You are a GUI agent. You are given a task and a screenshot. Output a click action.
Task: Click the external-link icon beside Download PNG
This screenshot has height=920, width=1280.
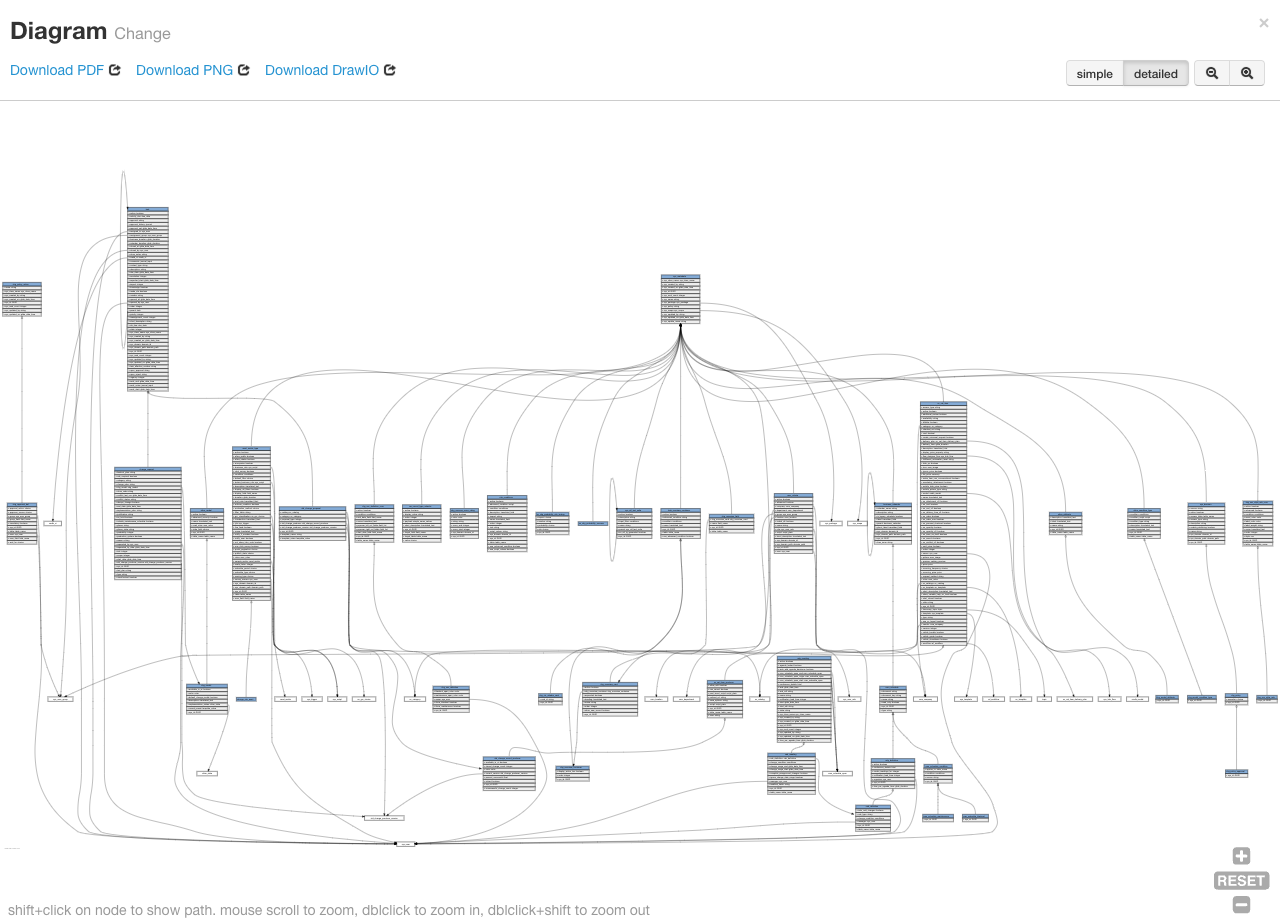click(243, 70)
